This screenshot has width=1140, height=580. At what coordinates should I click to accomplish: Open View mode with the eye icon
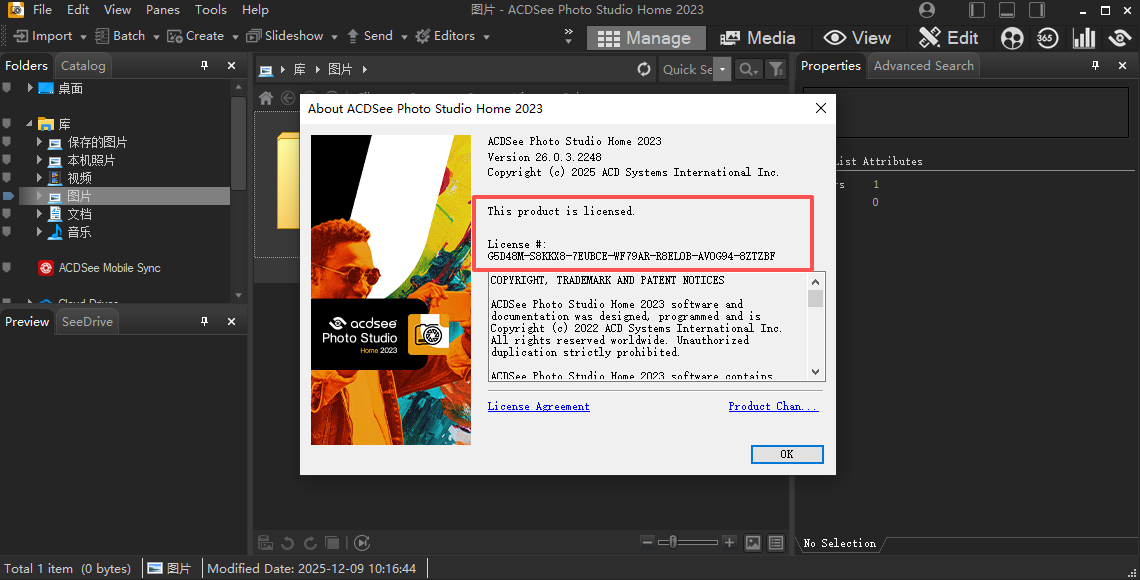[857, 38]
